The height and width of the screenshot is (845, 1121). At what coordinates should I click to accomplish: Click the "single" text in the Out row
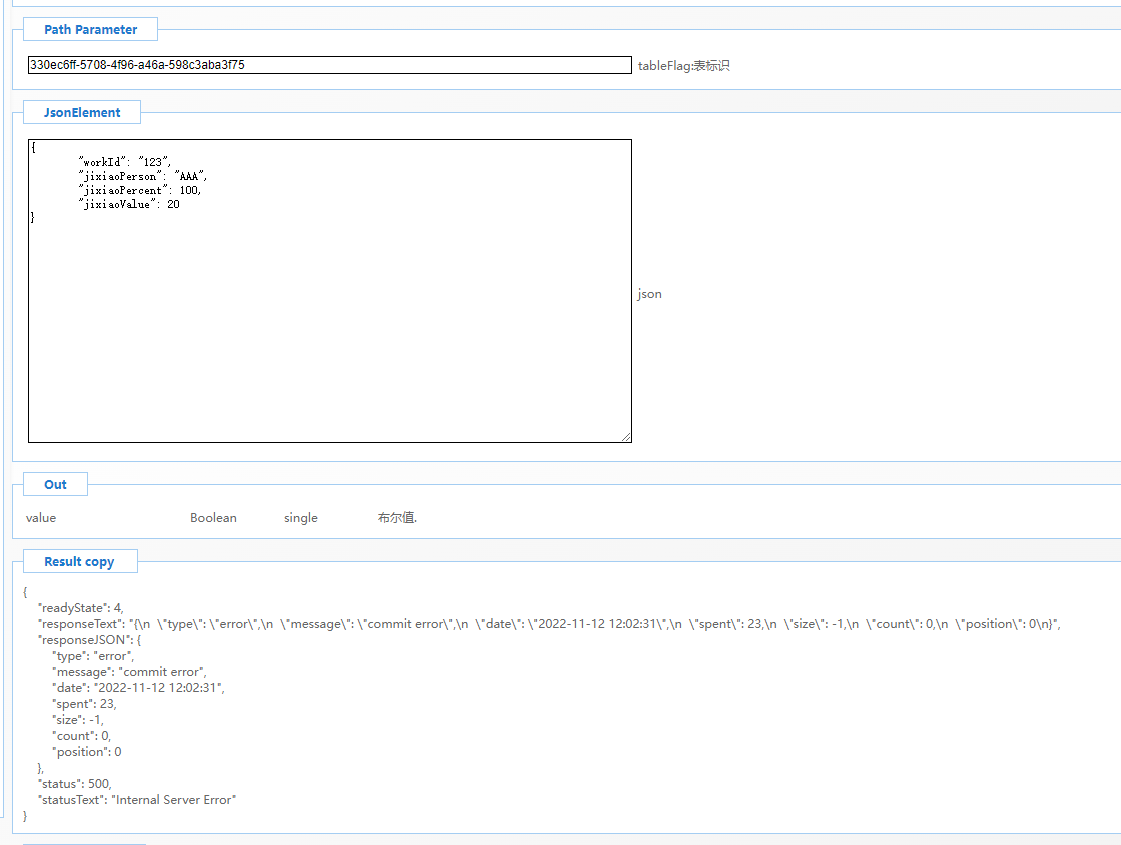click(x=300, y=518)
